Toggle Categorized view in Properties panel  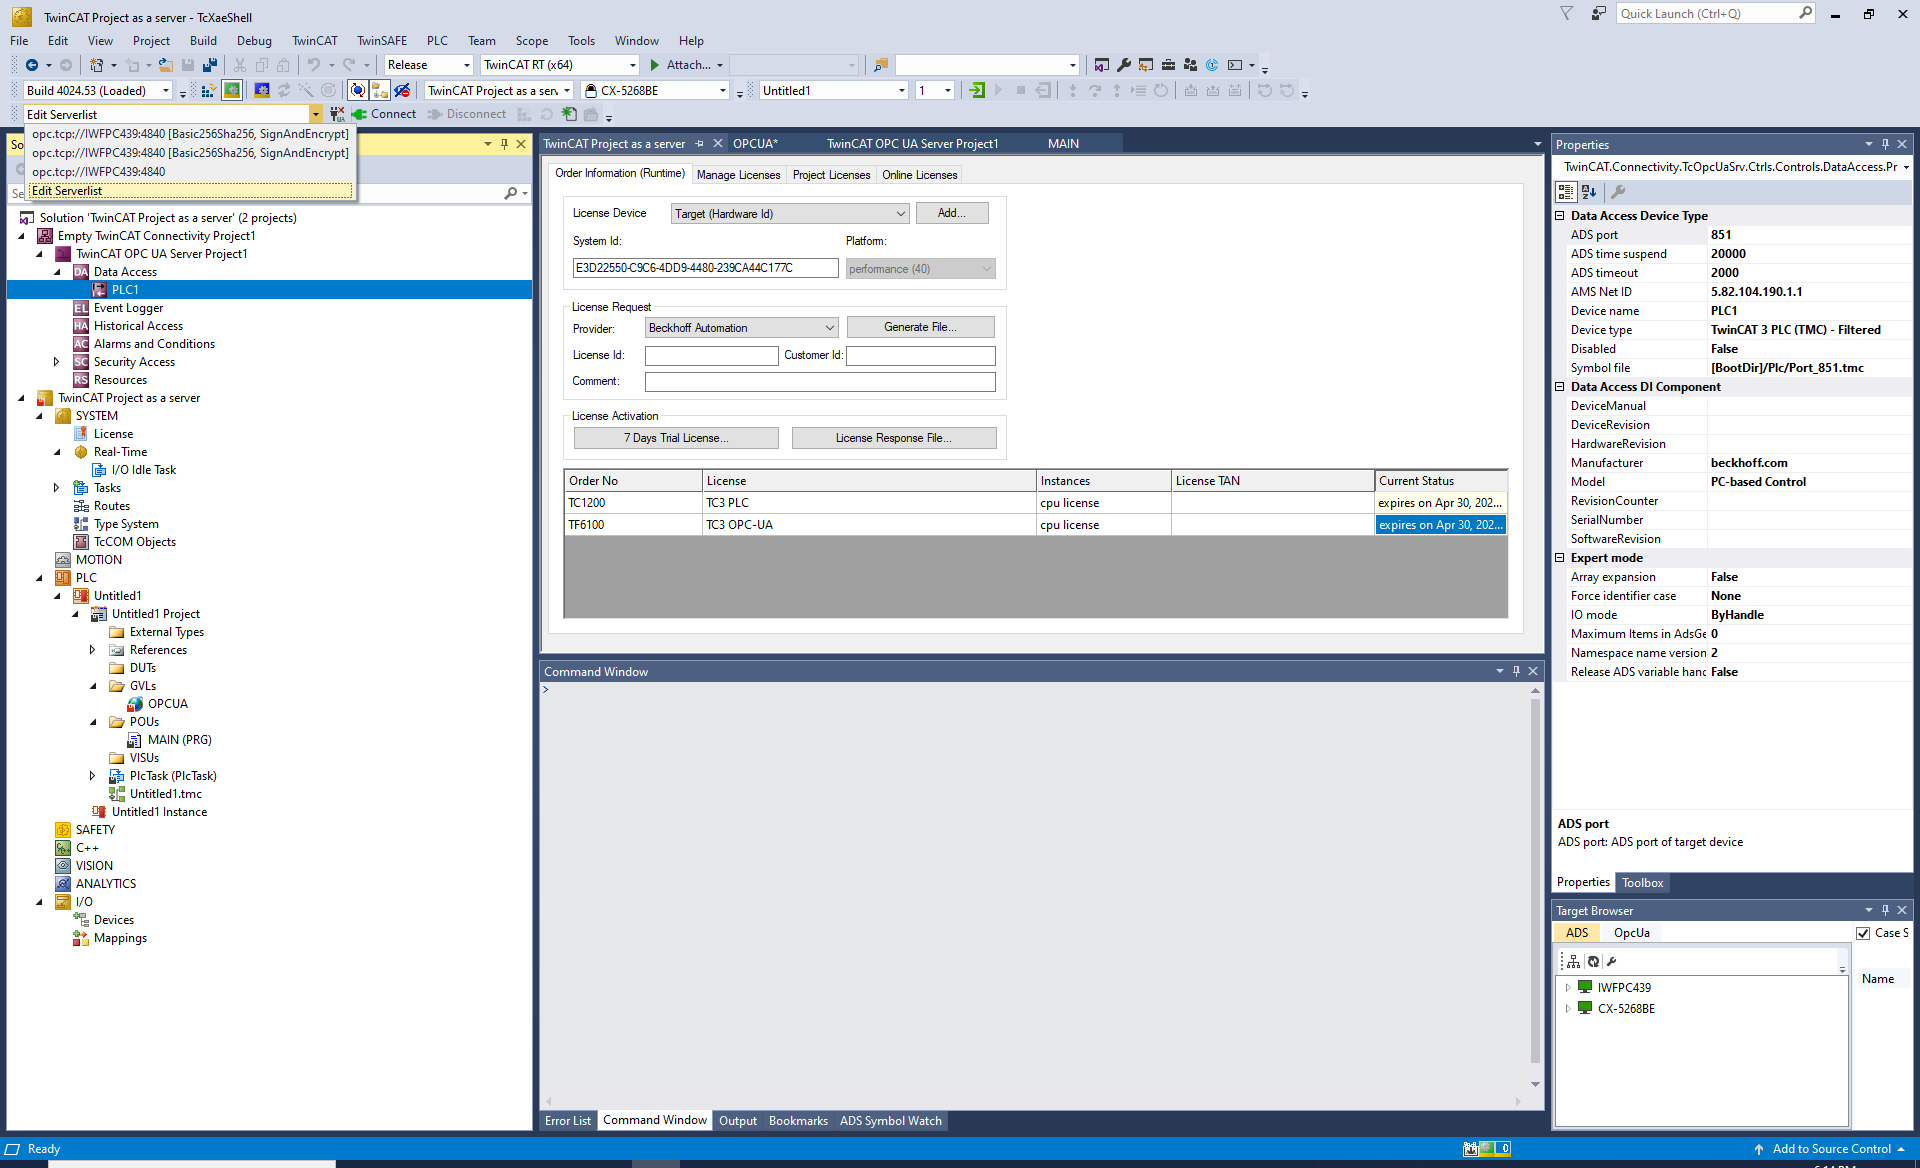1566,192
